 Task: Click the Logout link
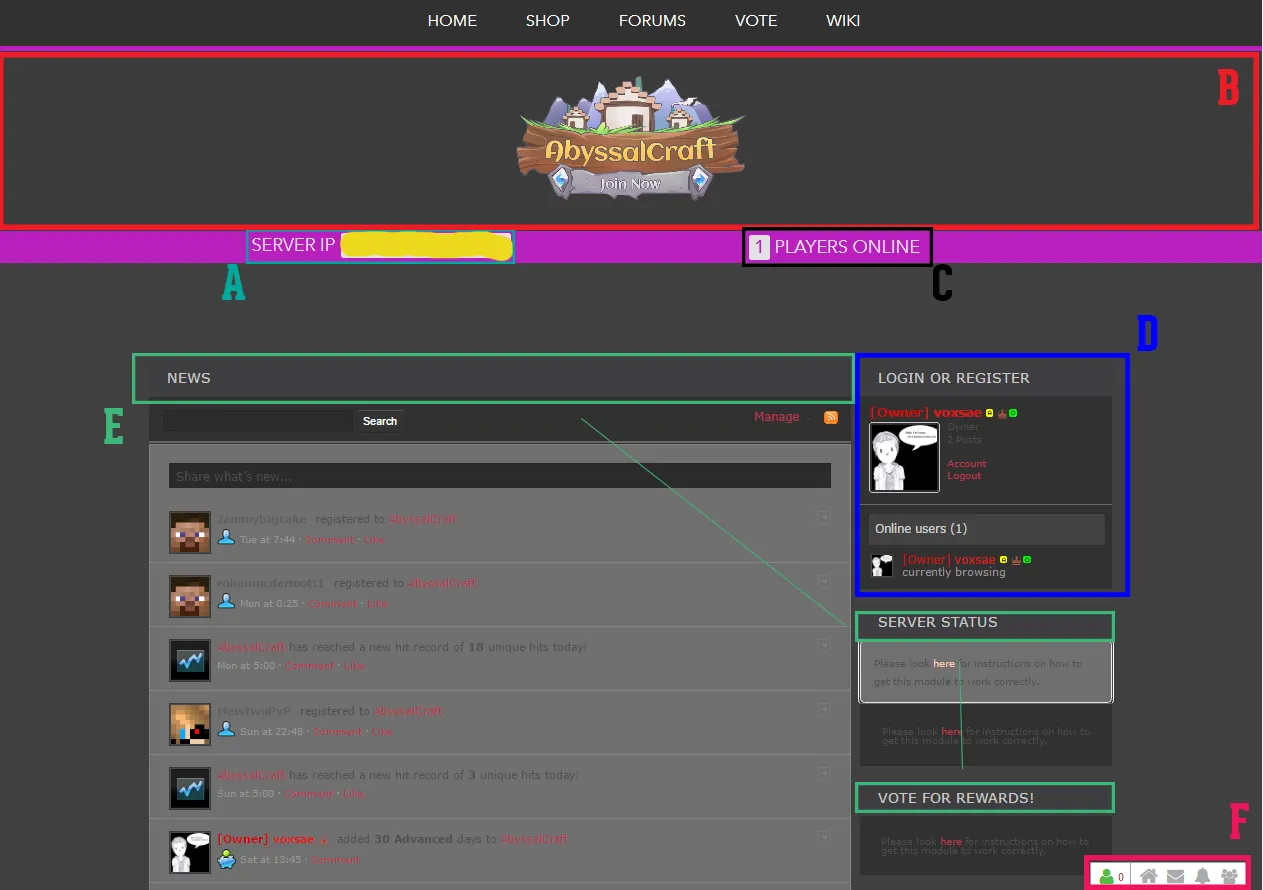point(965,476)
